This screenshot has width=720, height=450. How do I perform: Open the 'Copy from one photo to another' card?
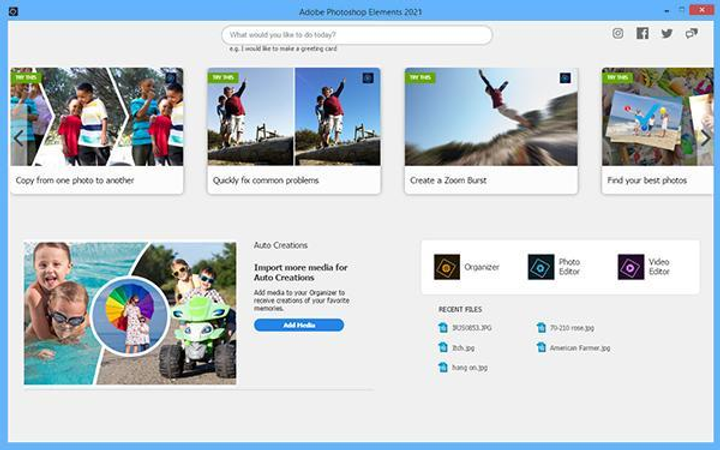point(97,131)
